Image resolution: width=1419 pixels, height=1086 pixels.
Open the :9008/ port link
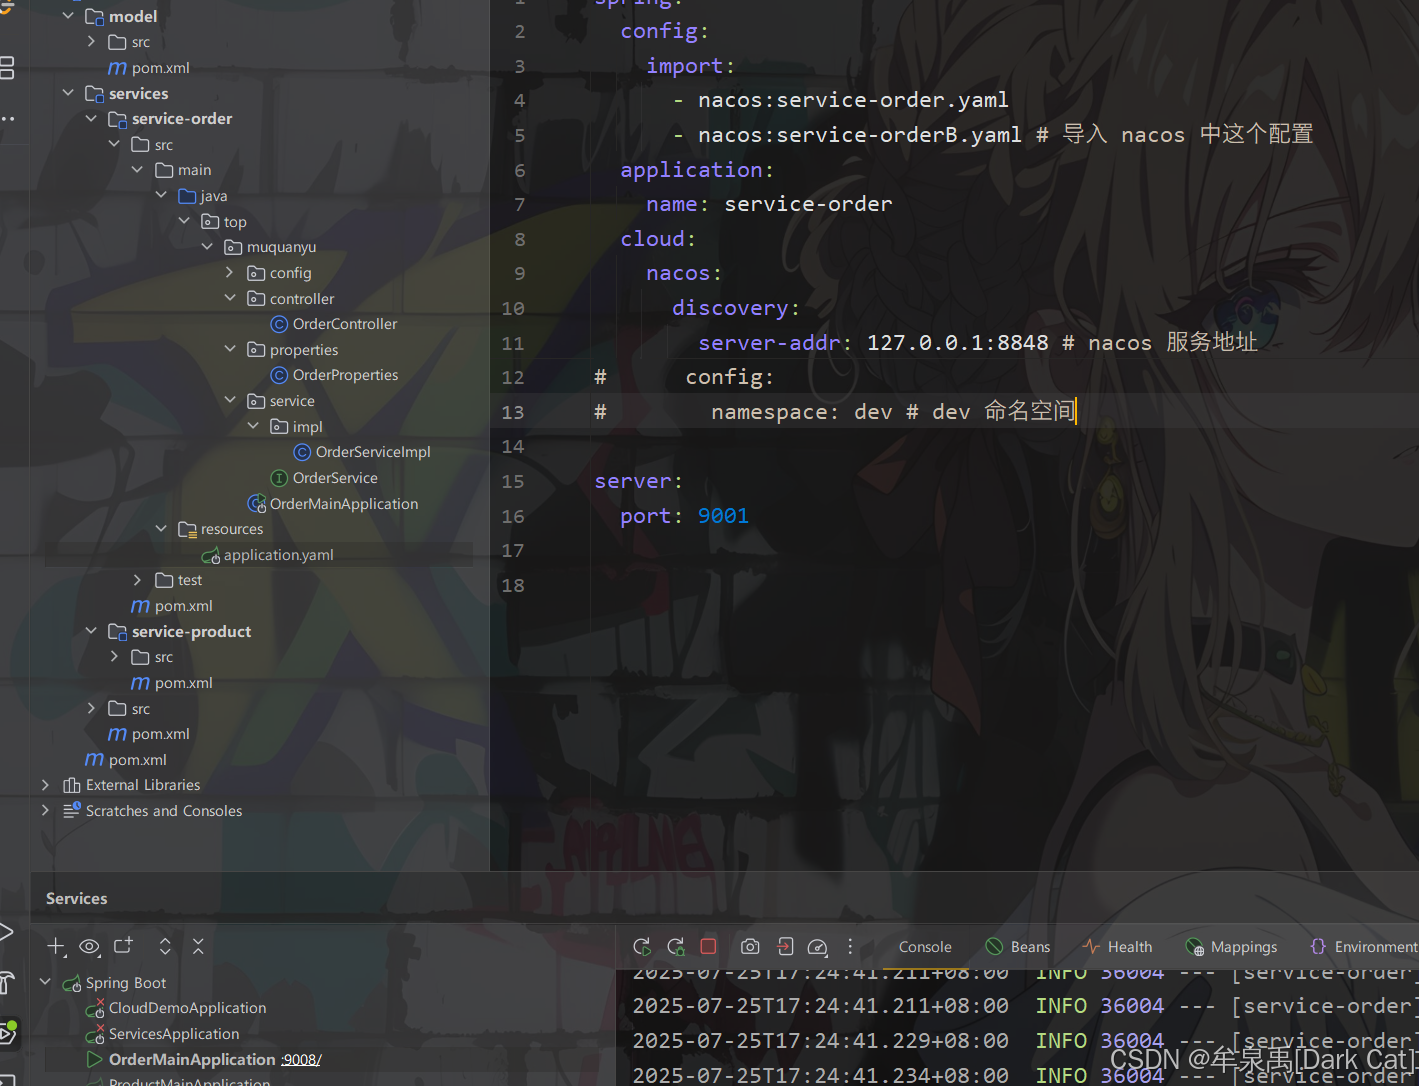point(301,1060)
